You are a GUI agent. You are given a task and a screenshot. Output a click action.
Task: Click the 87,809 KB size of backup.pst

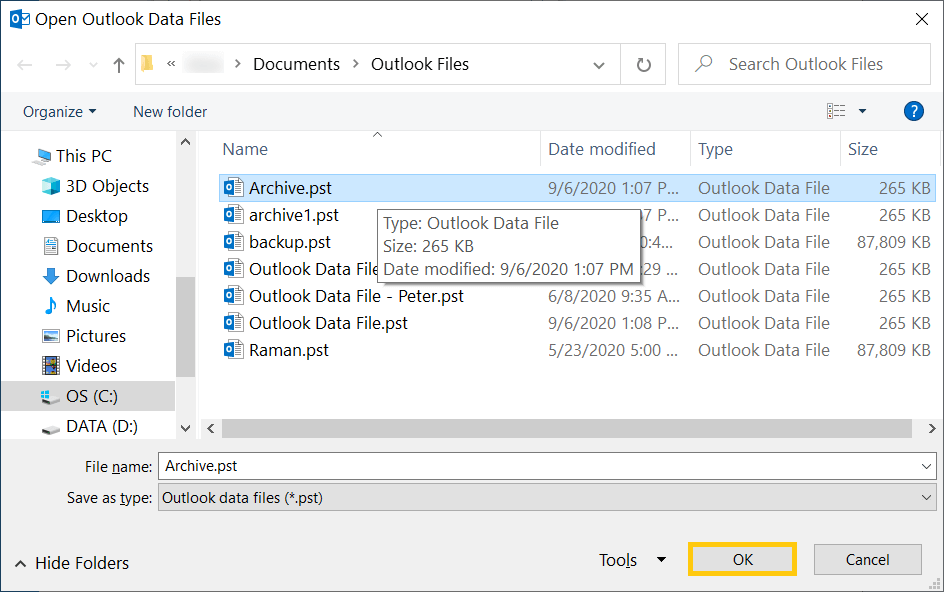pos(893,242)
